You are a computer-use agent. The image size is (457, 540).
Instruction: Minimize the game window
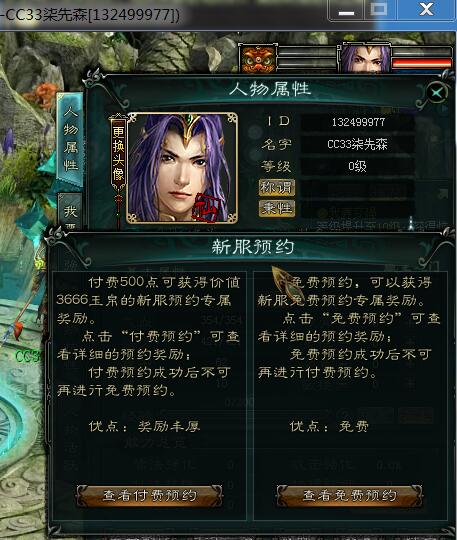[x=346, y=10]
